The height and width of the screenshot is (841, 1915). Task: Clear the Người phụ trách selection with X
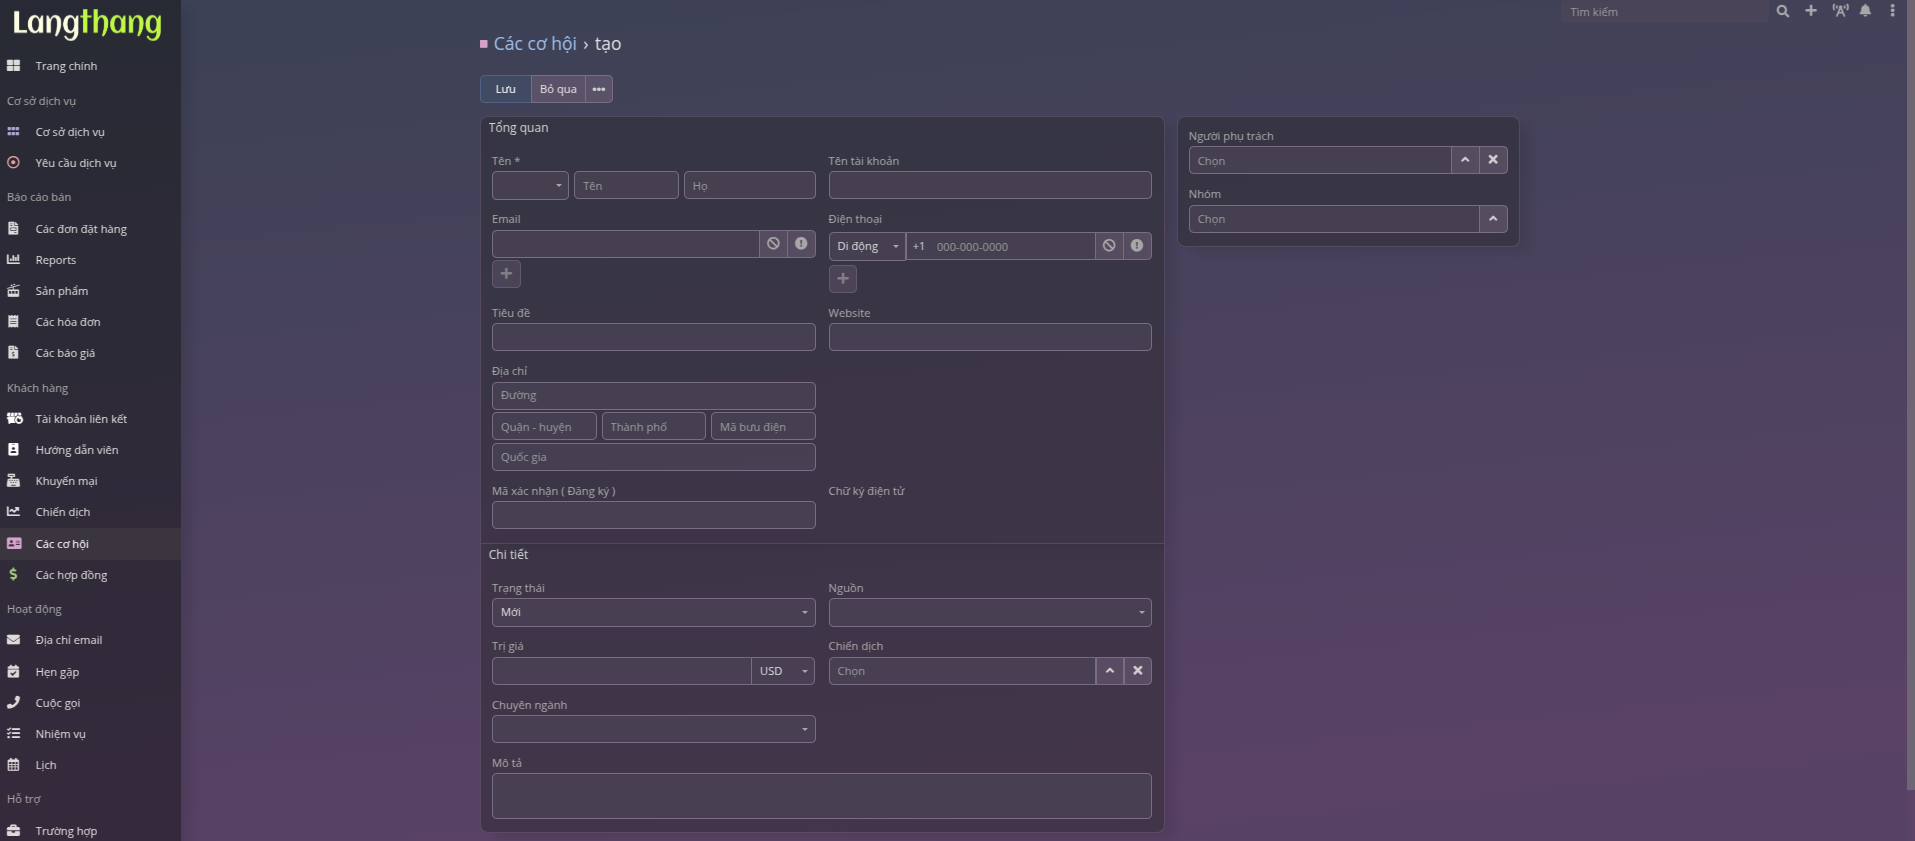pos(1493,160)
